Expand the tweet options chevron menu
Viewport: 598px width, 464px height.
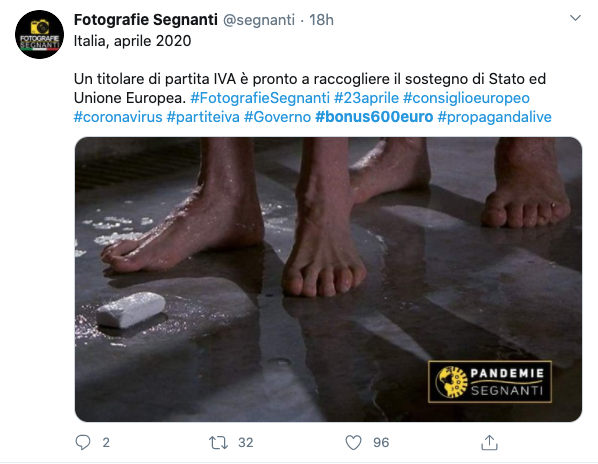point(575,18)
